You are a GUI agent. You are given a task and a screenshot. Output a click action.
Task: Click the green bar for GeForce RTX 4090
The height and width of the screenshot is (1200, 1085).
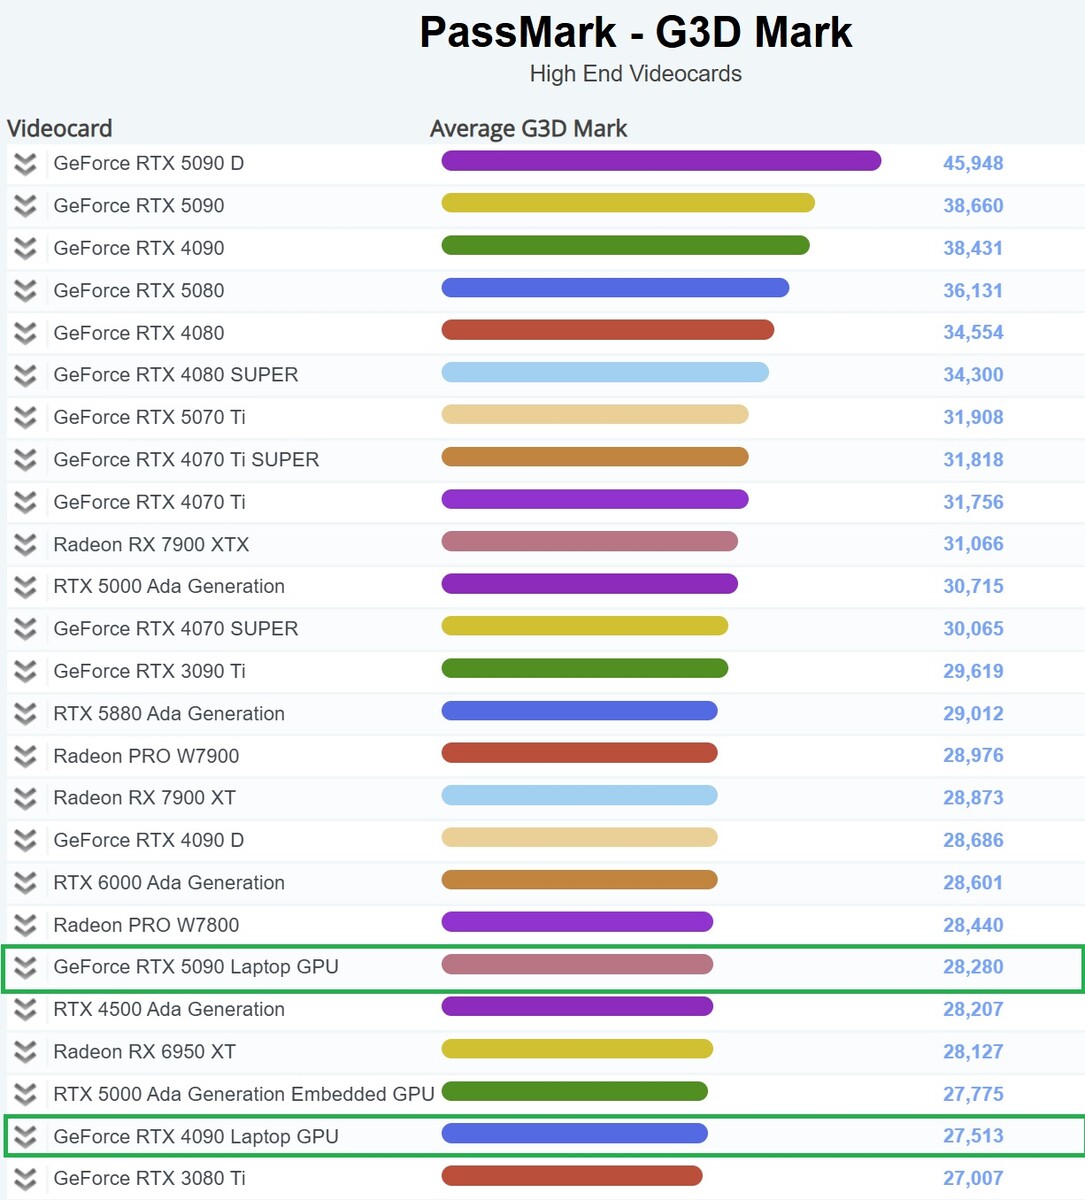pyautogui.click(x=625, y=245)
